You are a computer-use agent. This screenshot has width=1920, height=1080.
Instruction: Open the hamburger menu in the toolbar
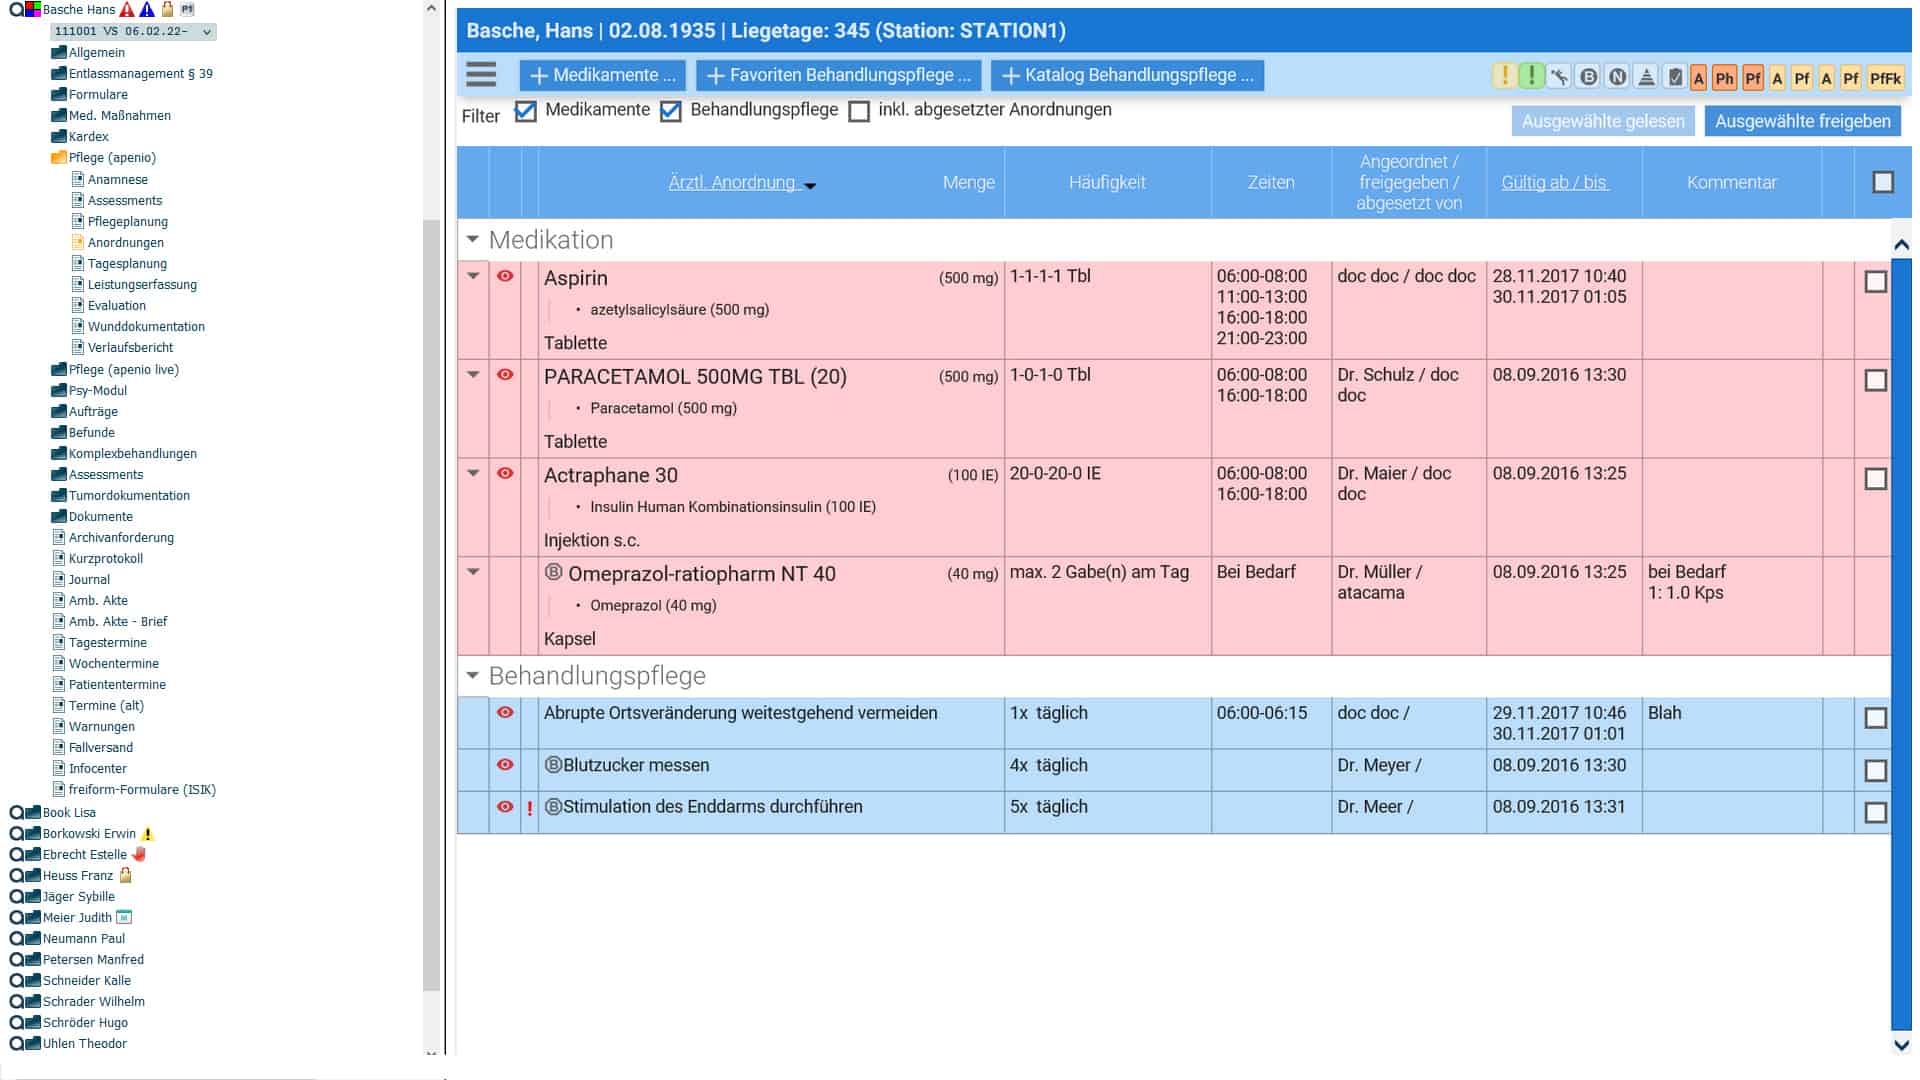point(481,75)
